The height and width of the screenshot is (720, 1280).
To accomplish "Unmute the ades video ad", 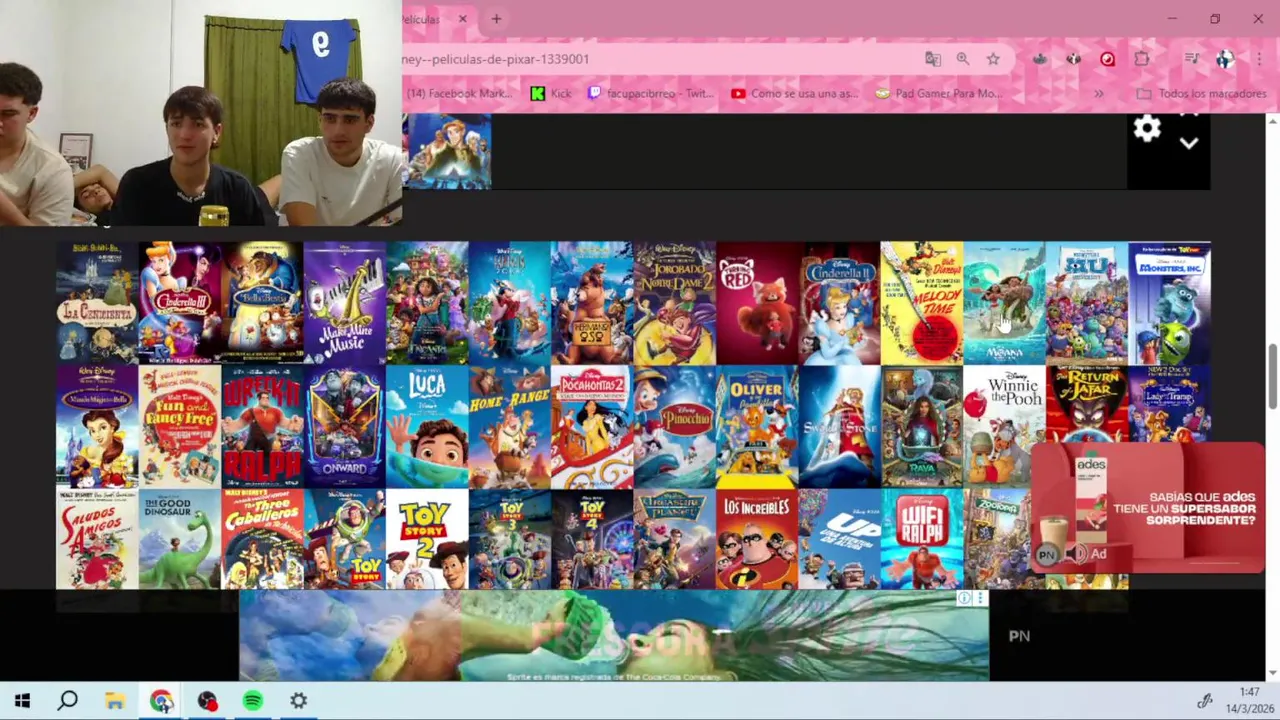I will pyautogui.click(x=1074, y=554).
